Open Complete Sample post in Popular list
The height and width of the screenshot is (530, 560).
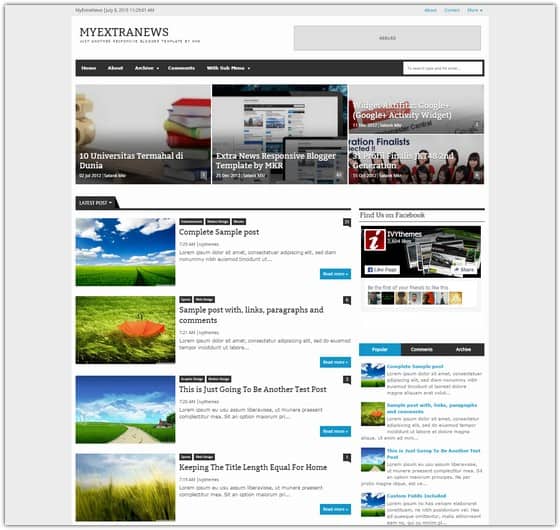pos(415,366)
